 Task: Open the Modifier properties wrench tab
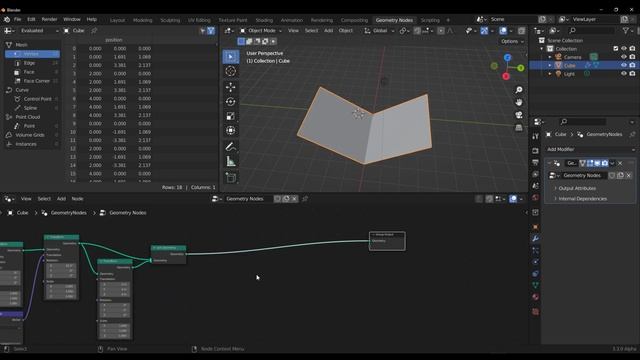coord(535,238)
